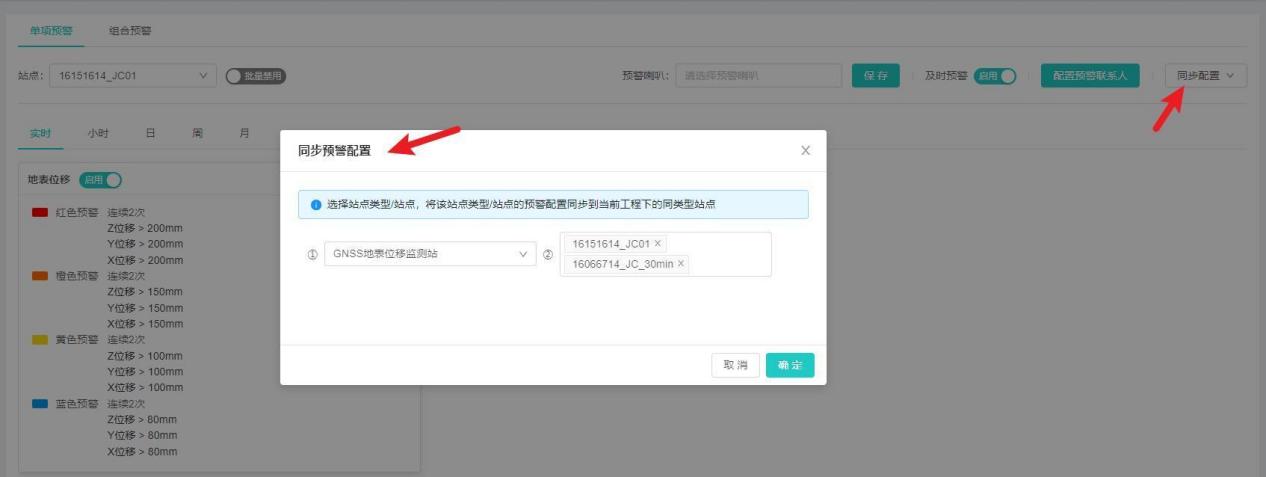Open the 同步配置 dropdown menu
This screenshot has height=477, width=1266.
point(1205,76)
